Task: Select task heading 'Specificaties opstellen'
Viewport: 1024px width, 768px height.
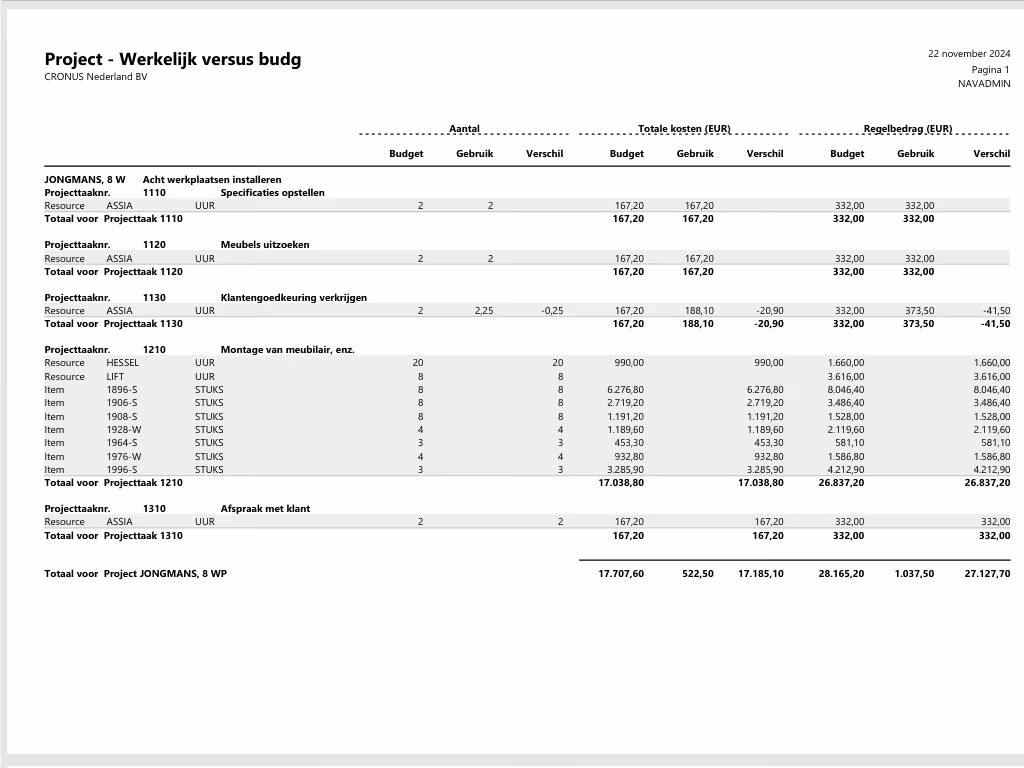Action: click(272, 192)
